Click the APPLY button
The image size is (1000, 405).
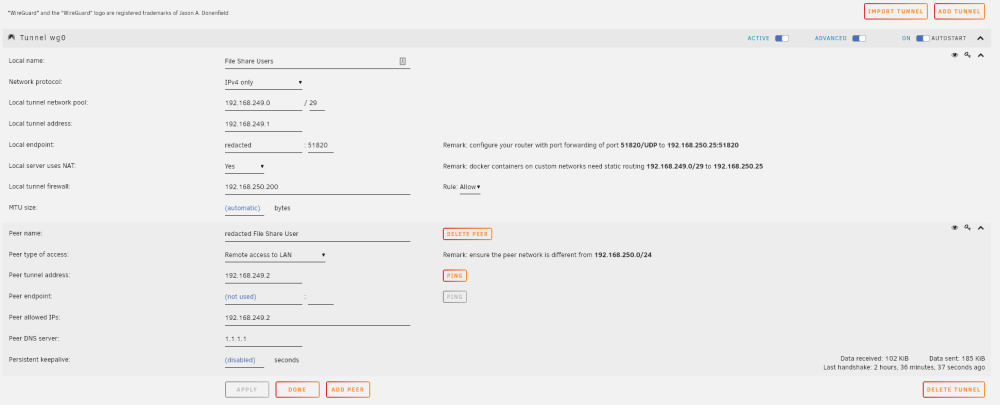247,390
